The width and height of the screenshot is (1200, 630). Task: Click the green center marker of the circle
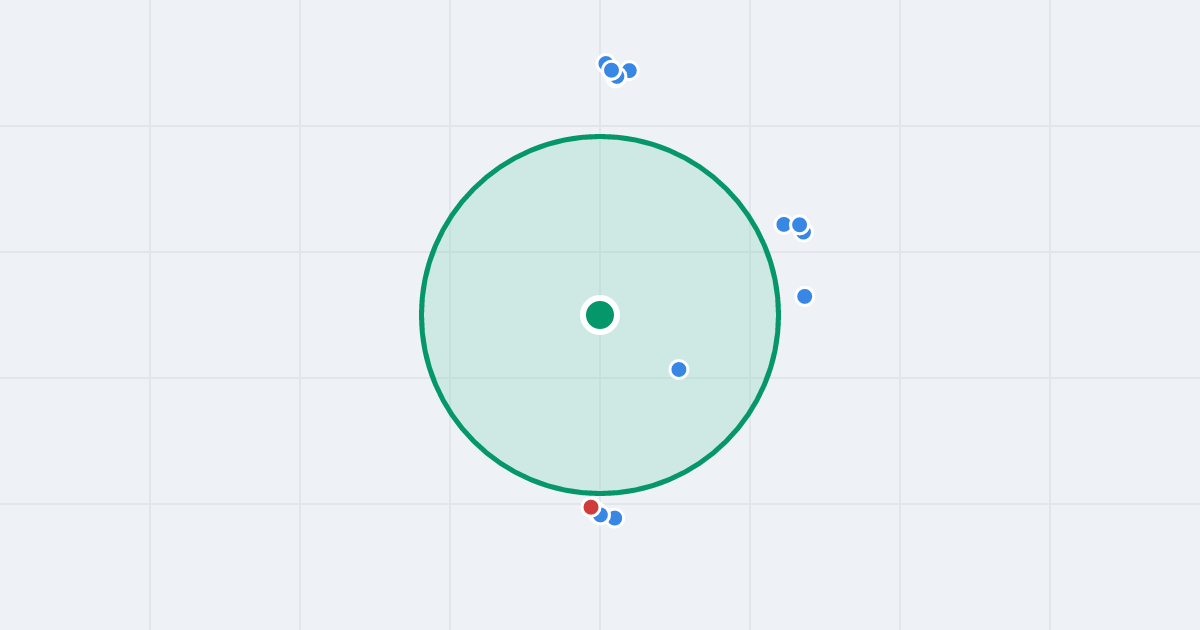click(x=600, y=315)
